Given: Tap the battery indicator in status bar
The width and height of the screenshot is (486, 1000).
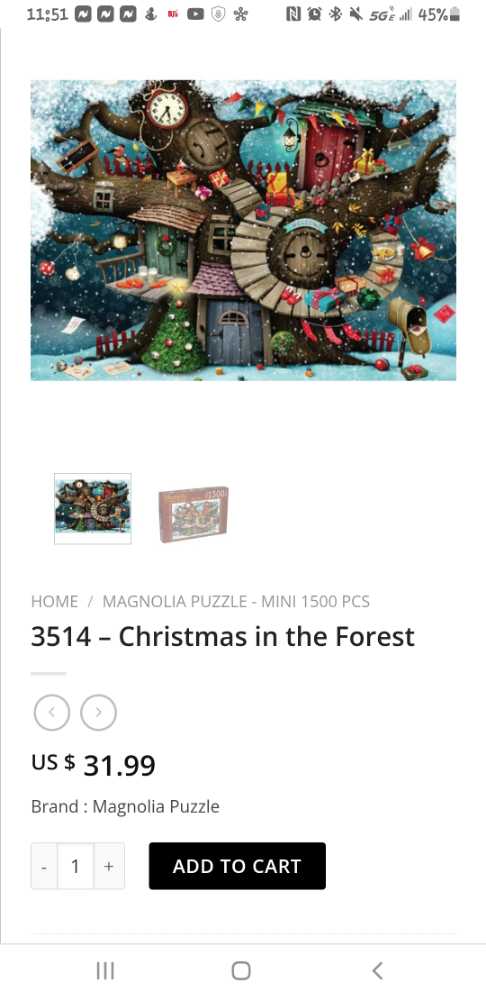Looking at the screenshot, I should [439, 14].
